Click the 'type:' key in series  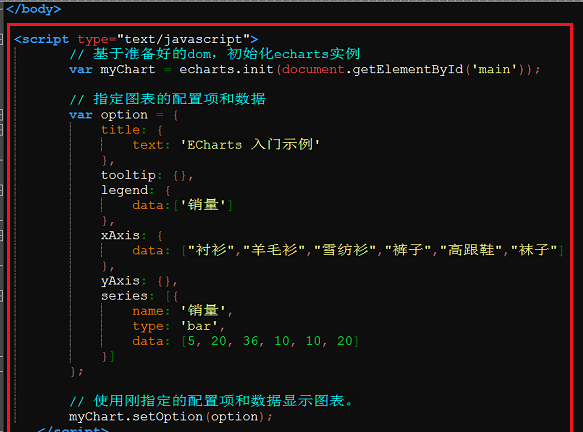pyautogui.click(x=151, y=326)
